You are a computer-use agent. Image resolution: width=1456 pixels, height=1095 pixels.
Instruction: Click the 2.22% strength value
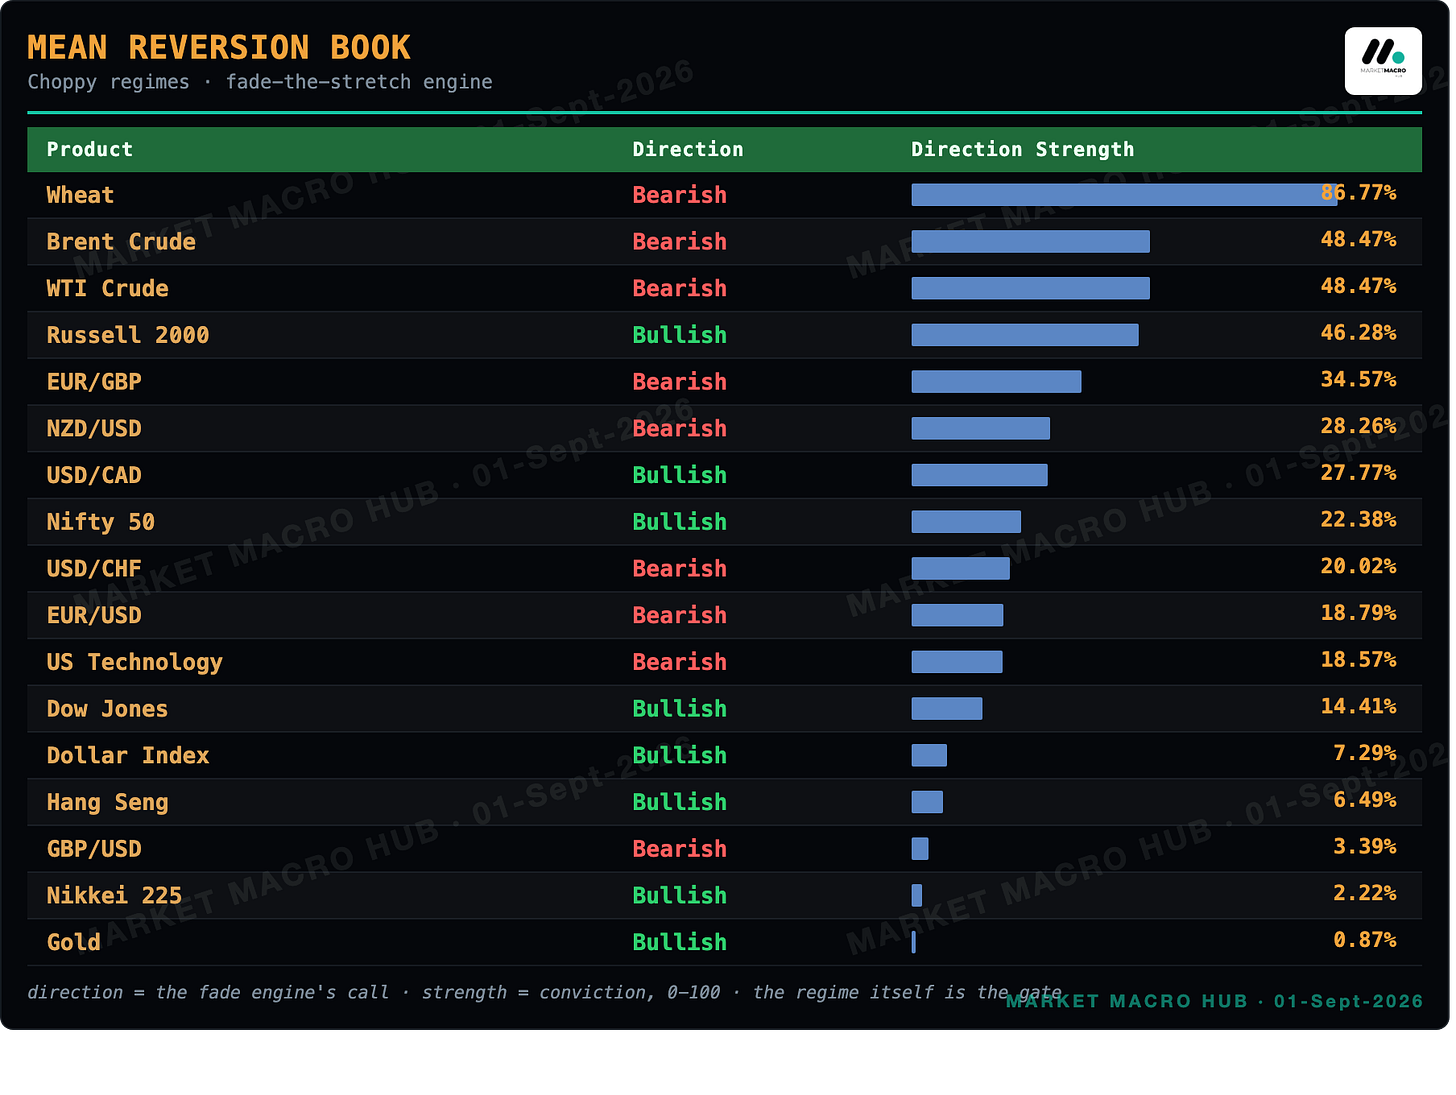[1365, 892]
